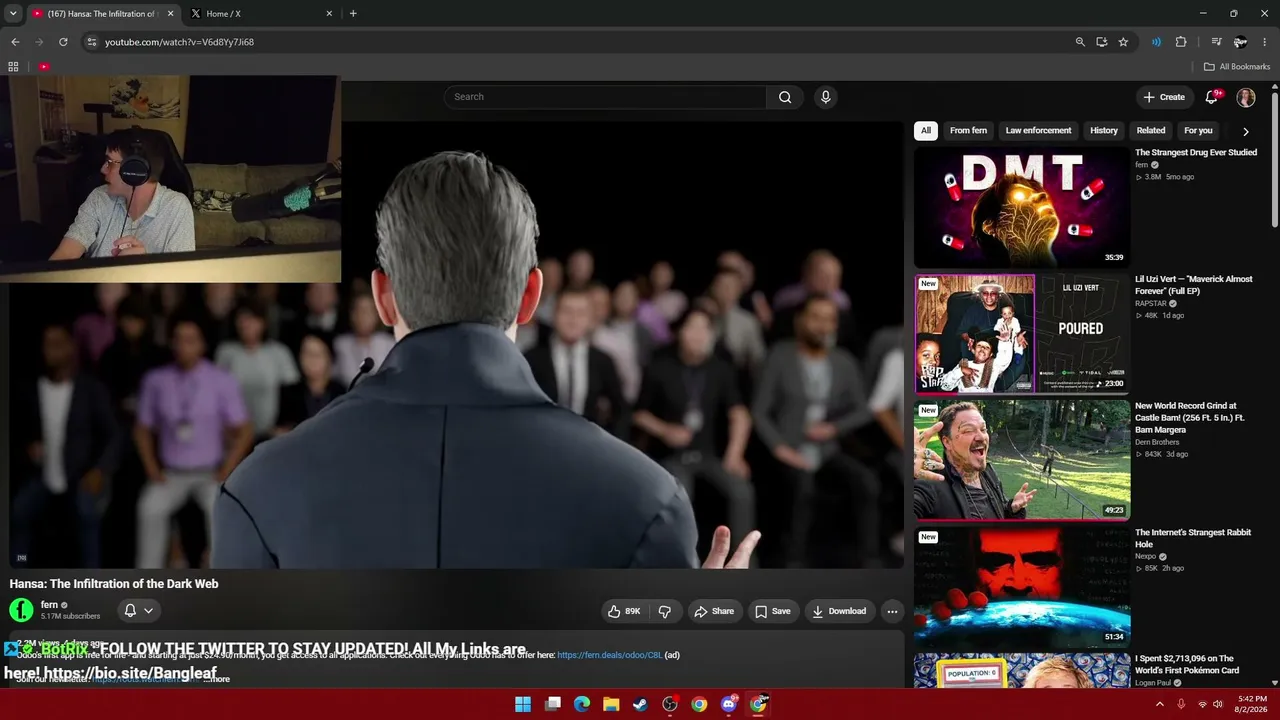Open the volume control in system tray
The height and width of the screenshot is (720, 1280).
1217,704
